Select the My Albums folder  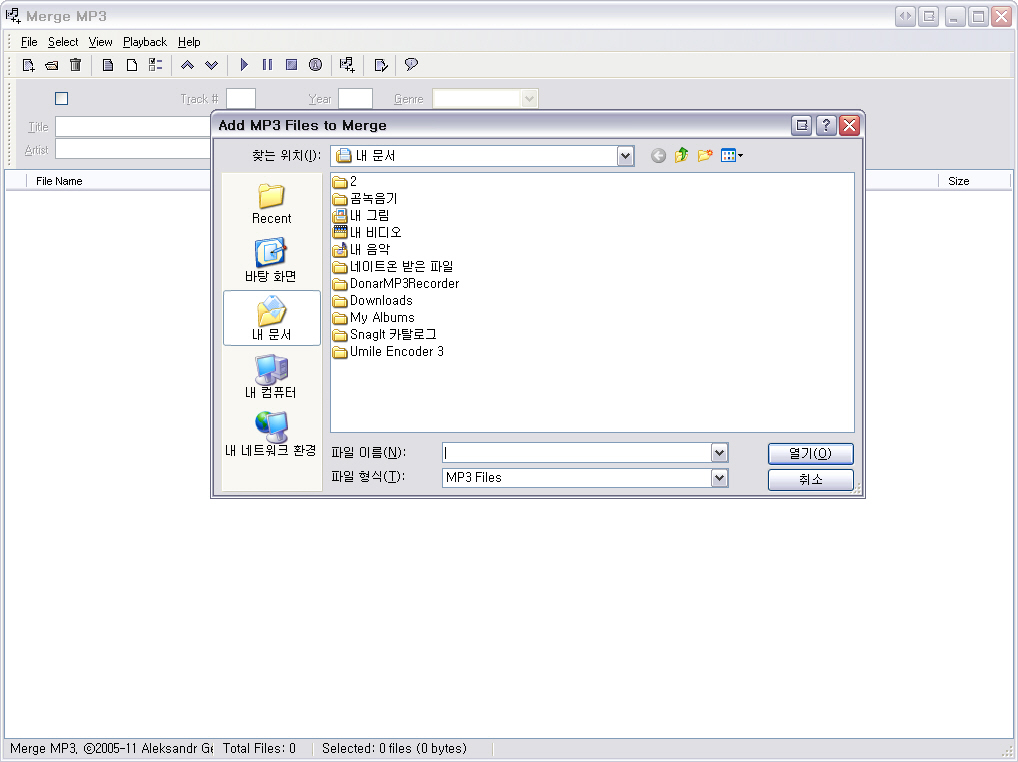374,317
